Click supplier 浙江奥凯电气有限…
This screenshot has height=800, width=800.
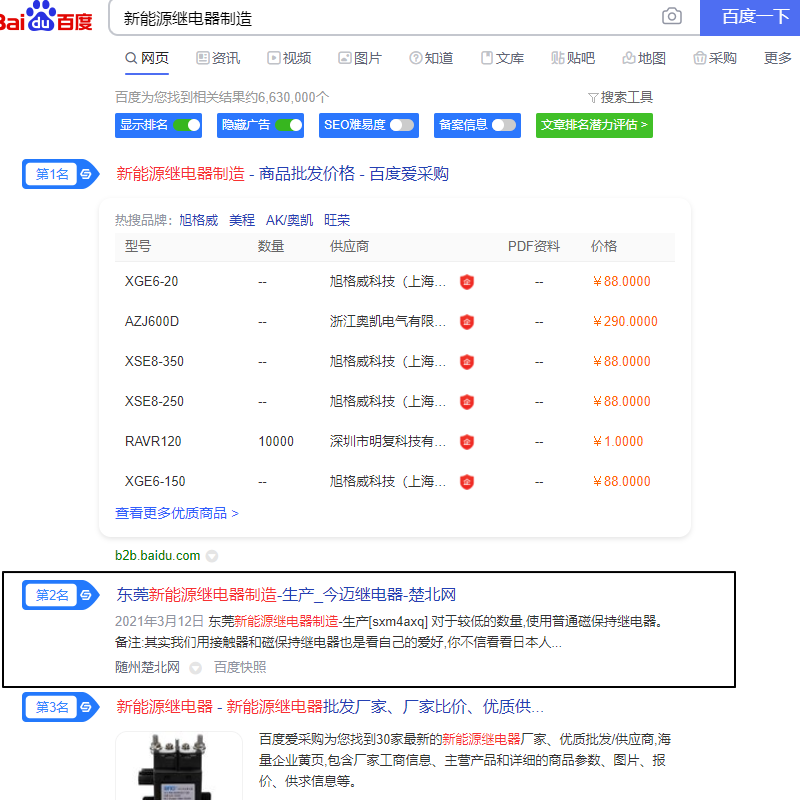(388, 321)
